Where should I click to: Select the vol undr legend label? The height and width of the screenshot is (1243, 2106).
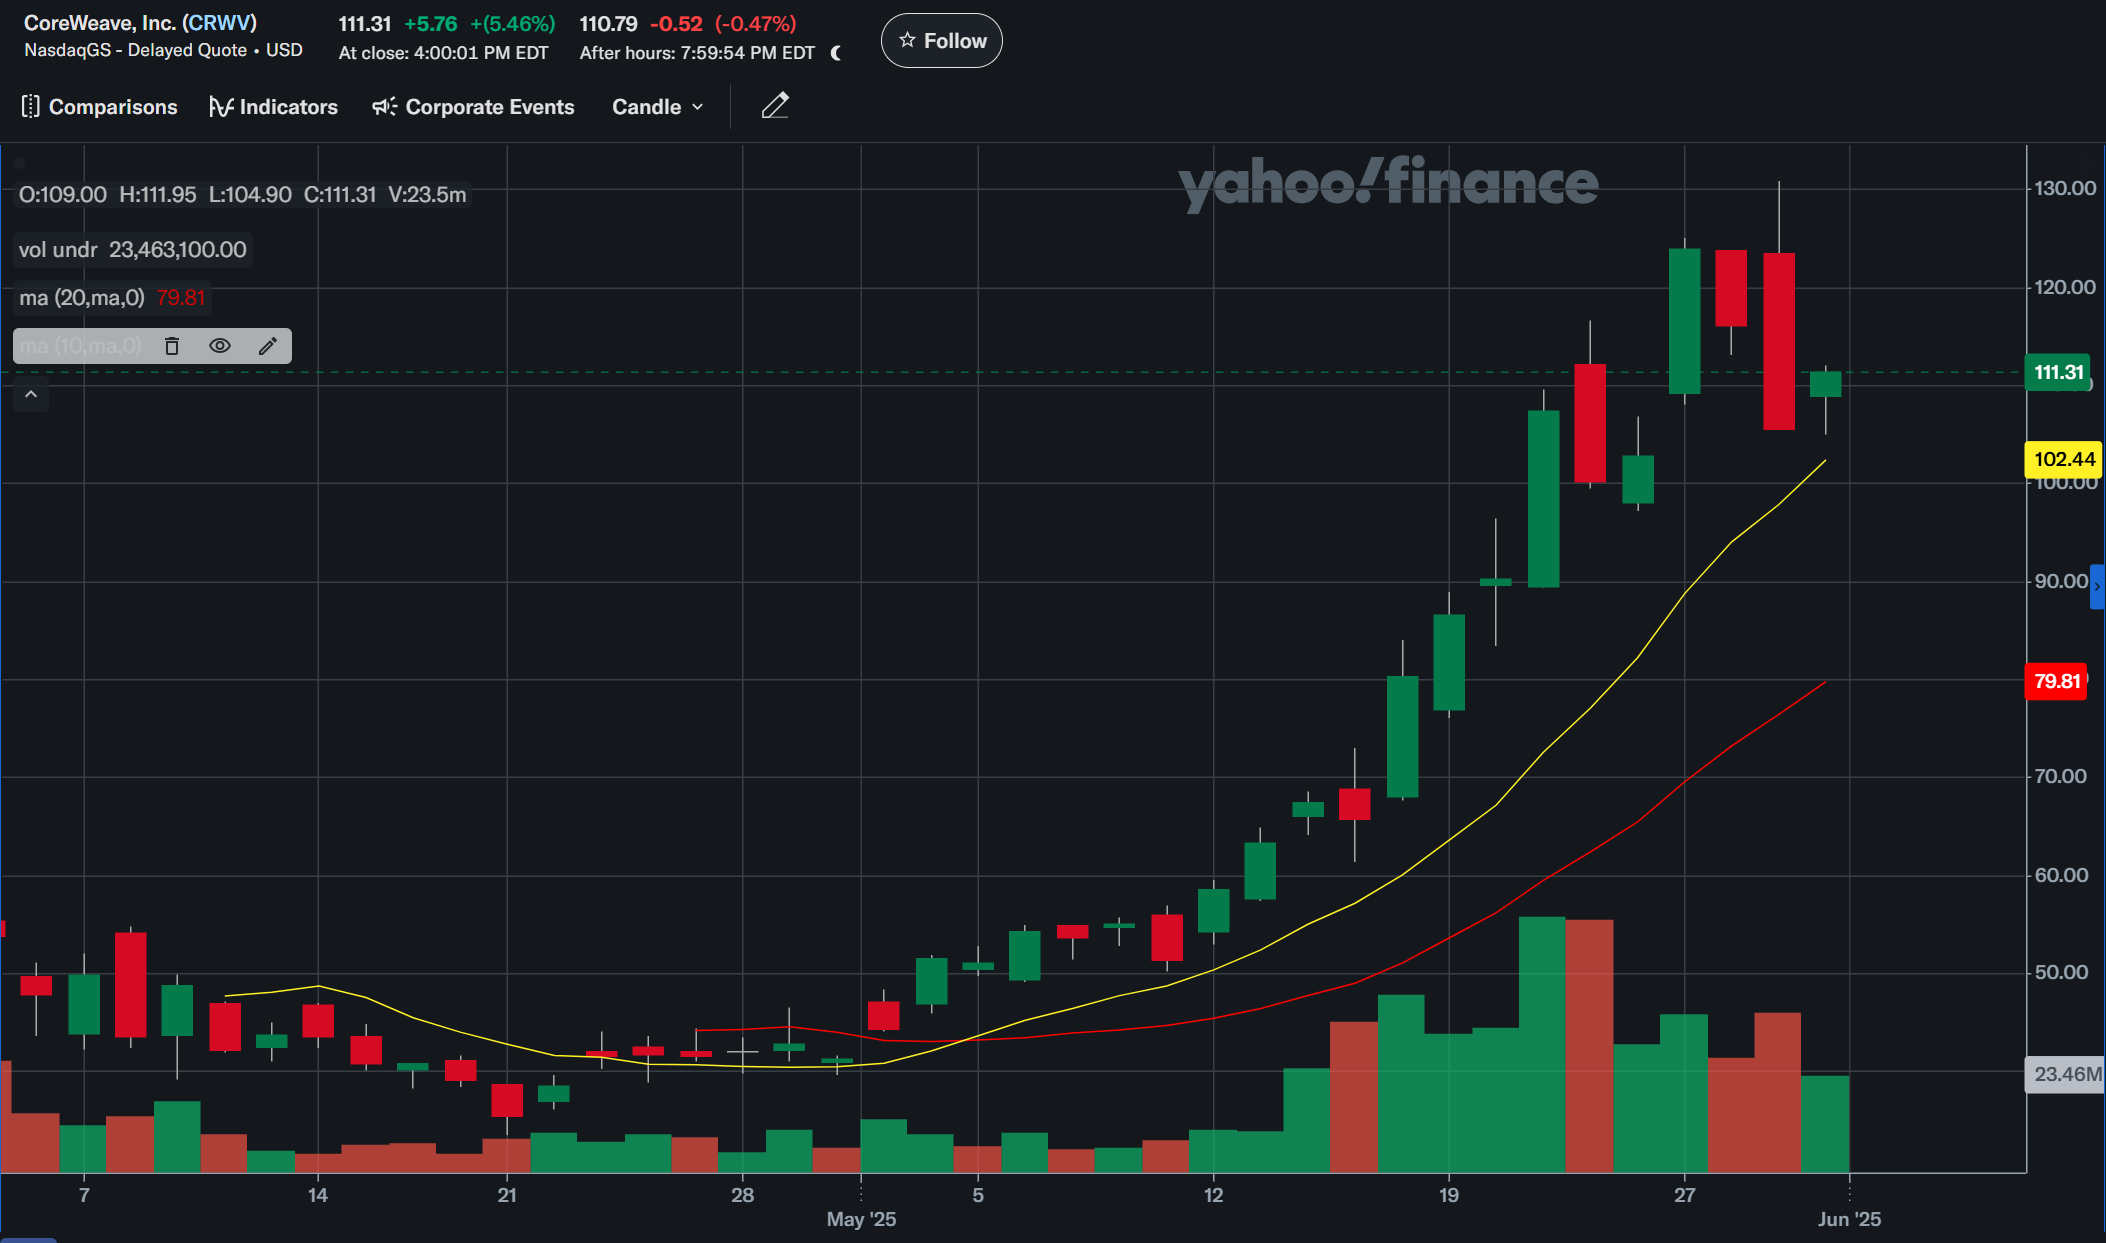coord(58,250)
